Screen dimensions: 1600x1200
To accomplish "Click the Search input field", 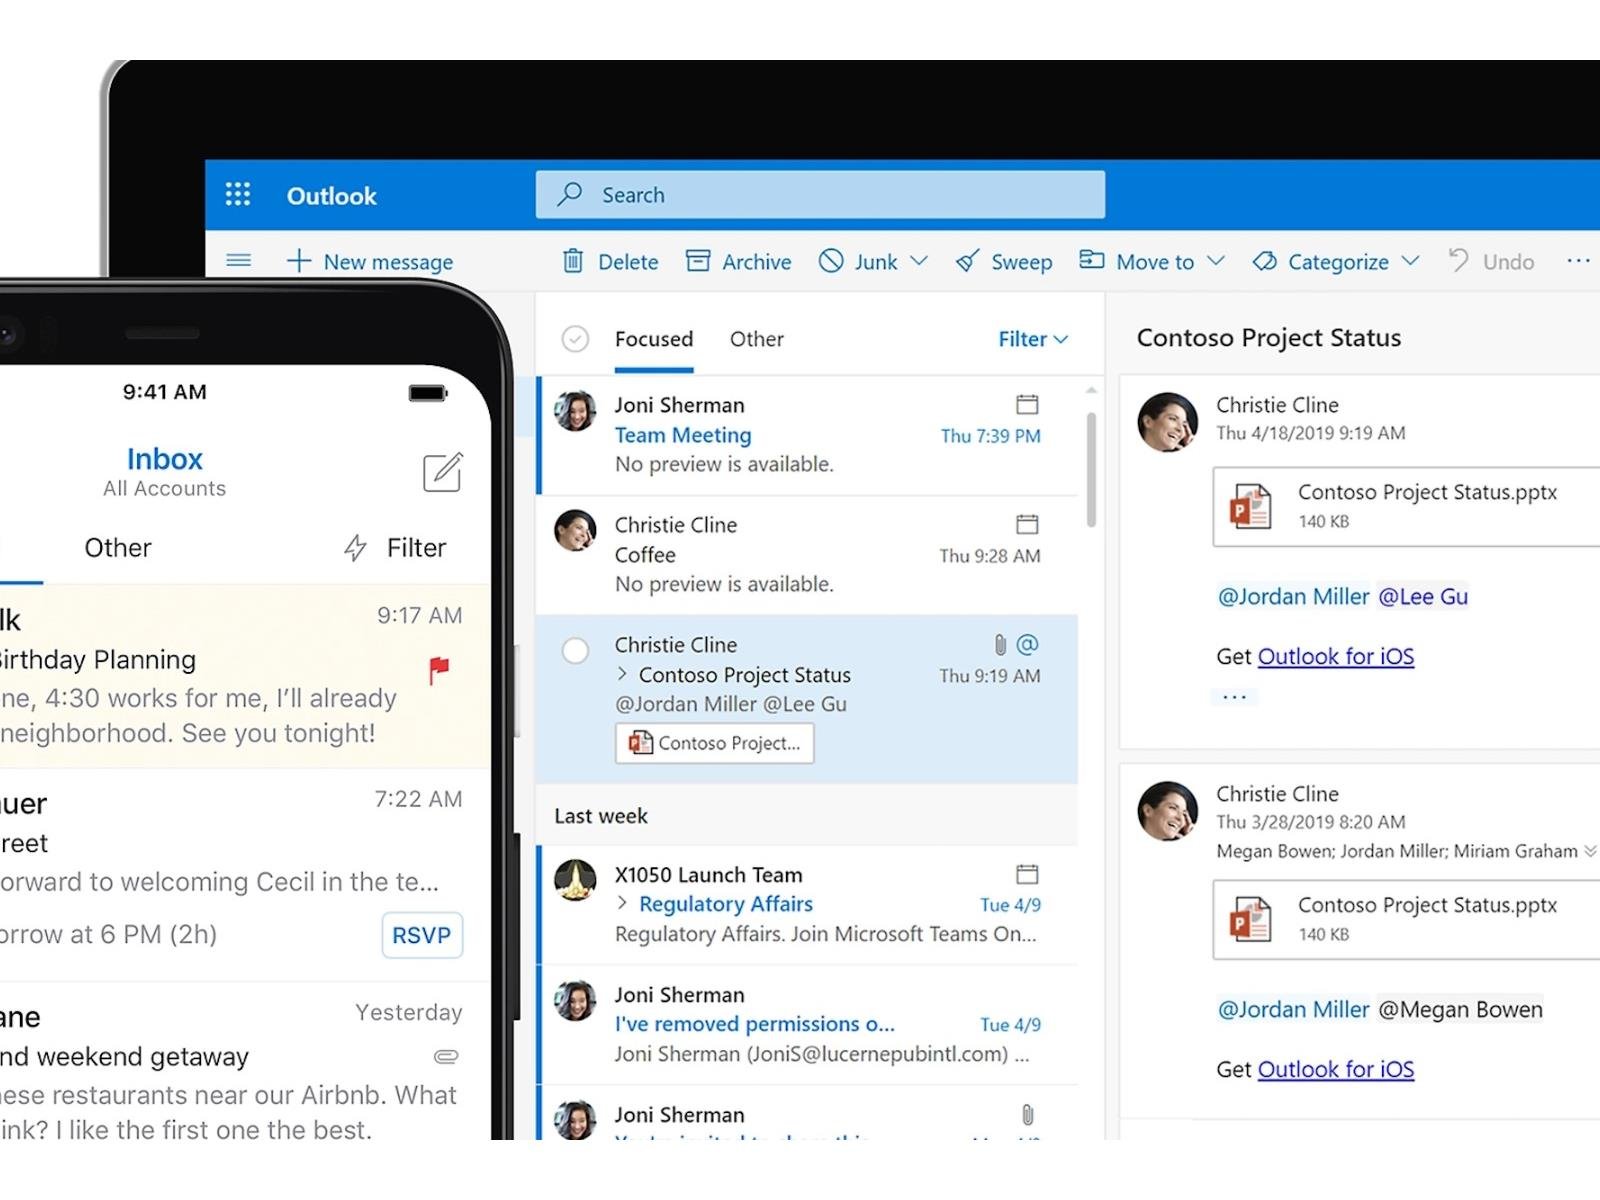I will click(820, 194).
